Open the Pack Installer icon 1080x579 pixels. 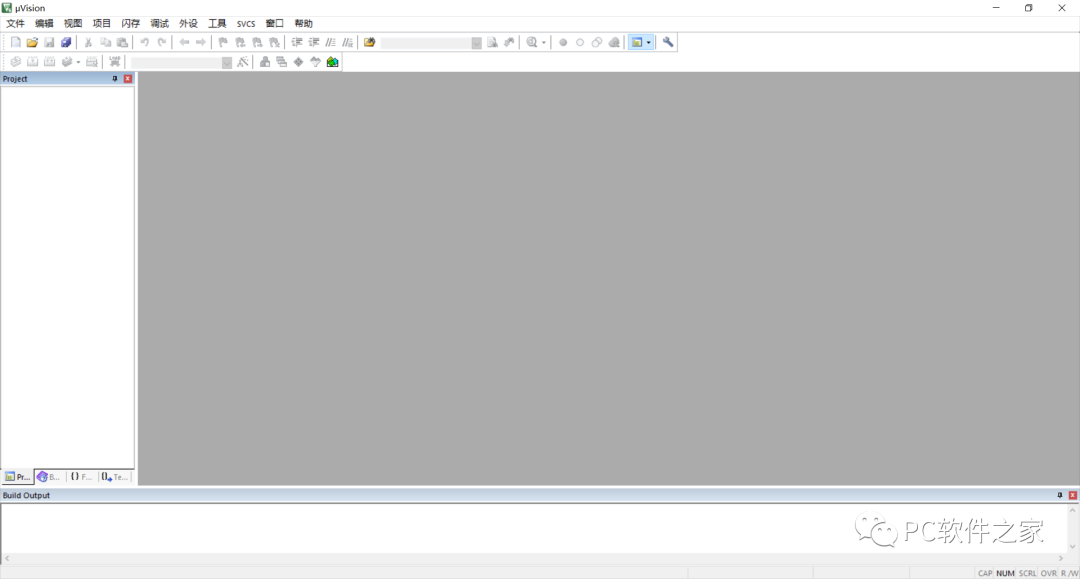333,62
